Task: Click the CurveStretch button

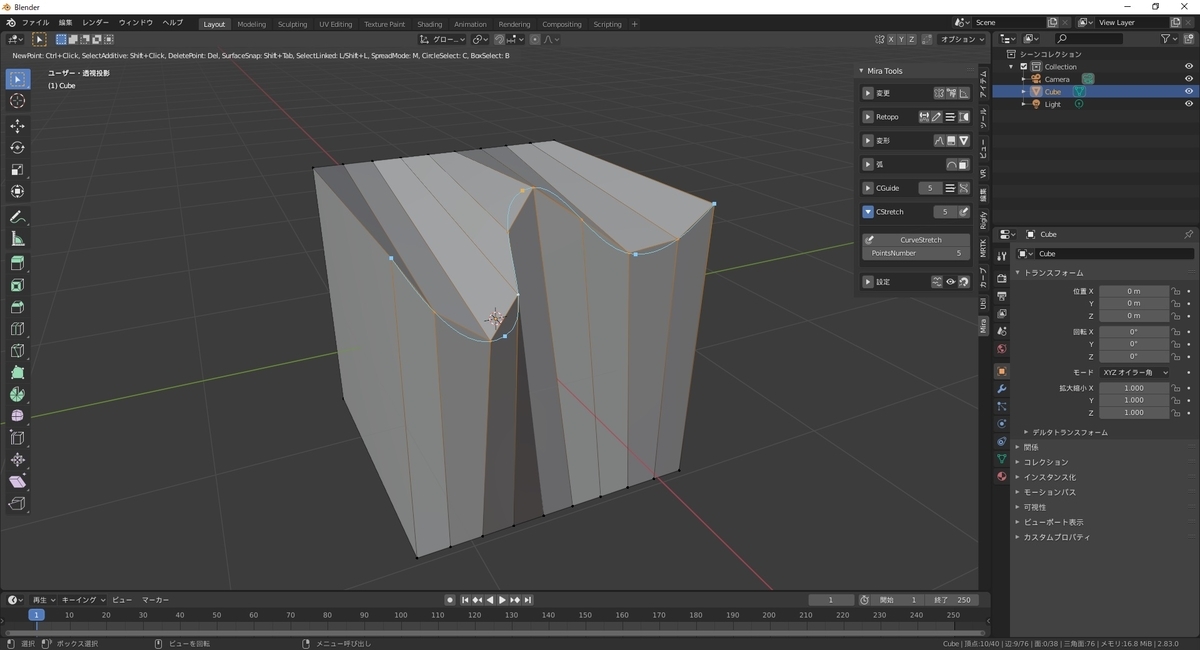Action: (x=916, y=240)
